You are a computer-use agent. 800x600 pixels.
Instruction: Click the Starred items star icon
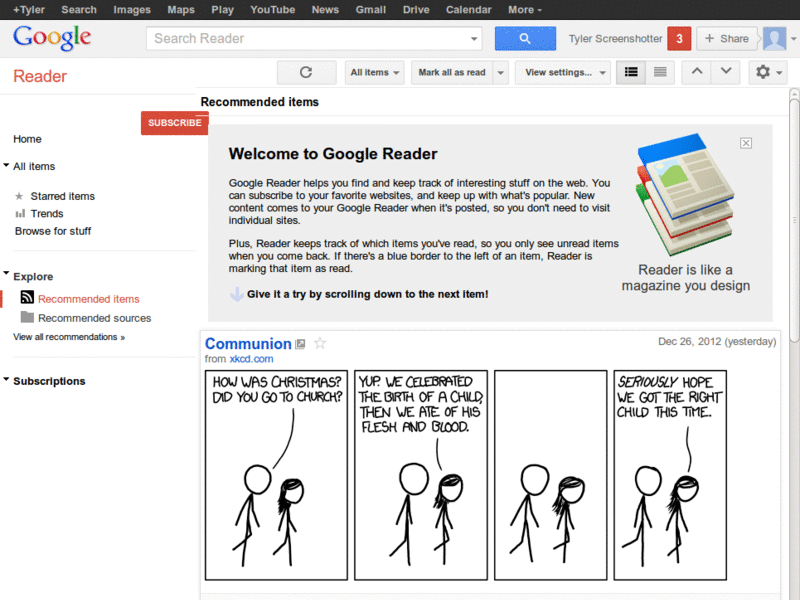tap(19, 196)
